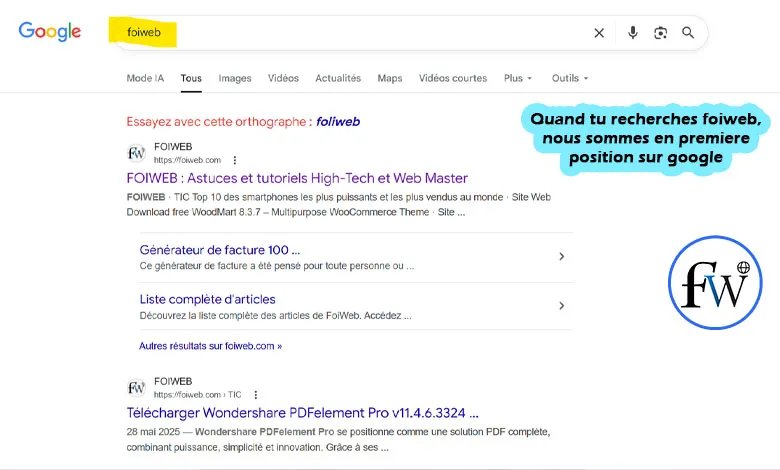Click snippet text 'Ce générateur de facture a été pensé'

point(277,266)
